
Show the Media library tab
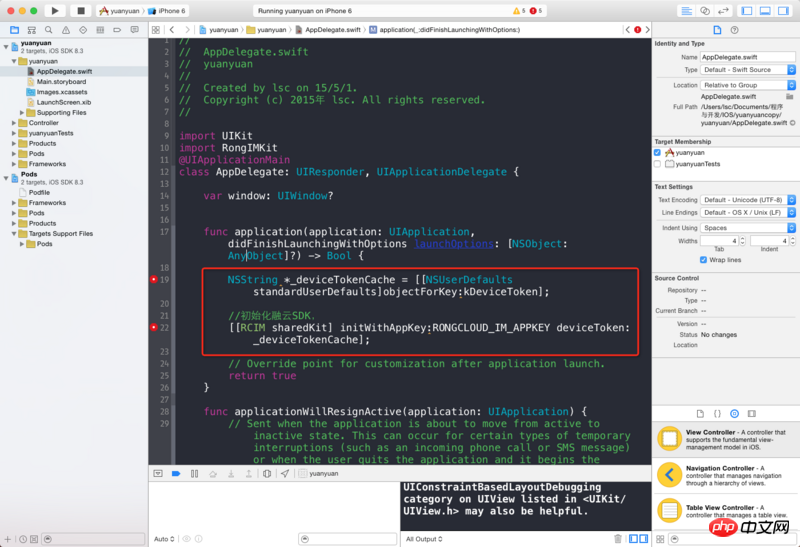tap(752, 413)
